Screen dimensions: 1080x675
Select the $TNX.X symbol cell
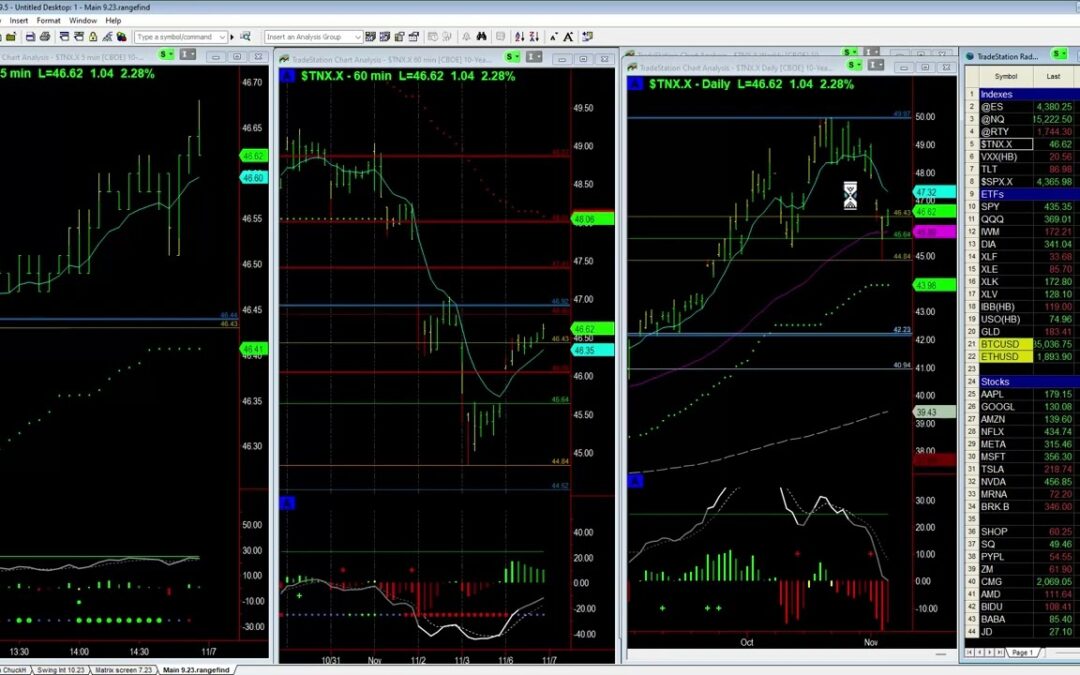[x=1006, y=144]
